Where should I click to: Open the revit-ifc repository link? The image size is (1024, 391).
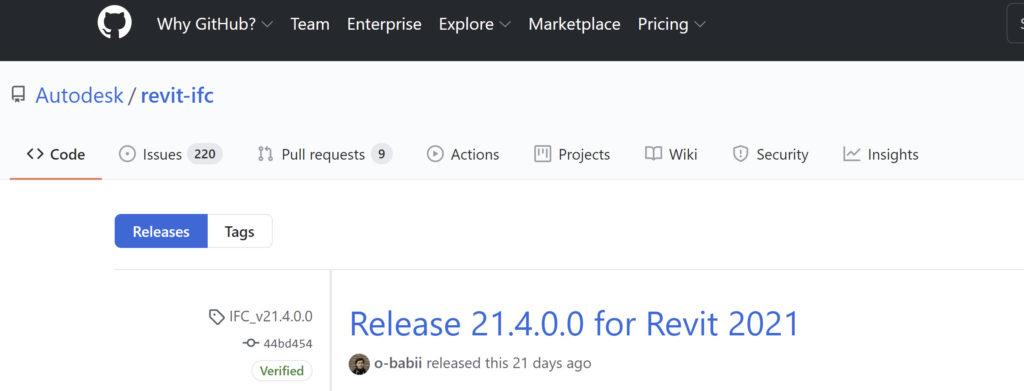point(177,96)
